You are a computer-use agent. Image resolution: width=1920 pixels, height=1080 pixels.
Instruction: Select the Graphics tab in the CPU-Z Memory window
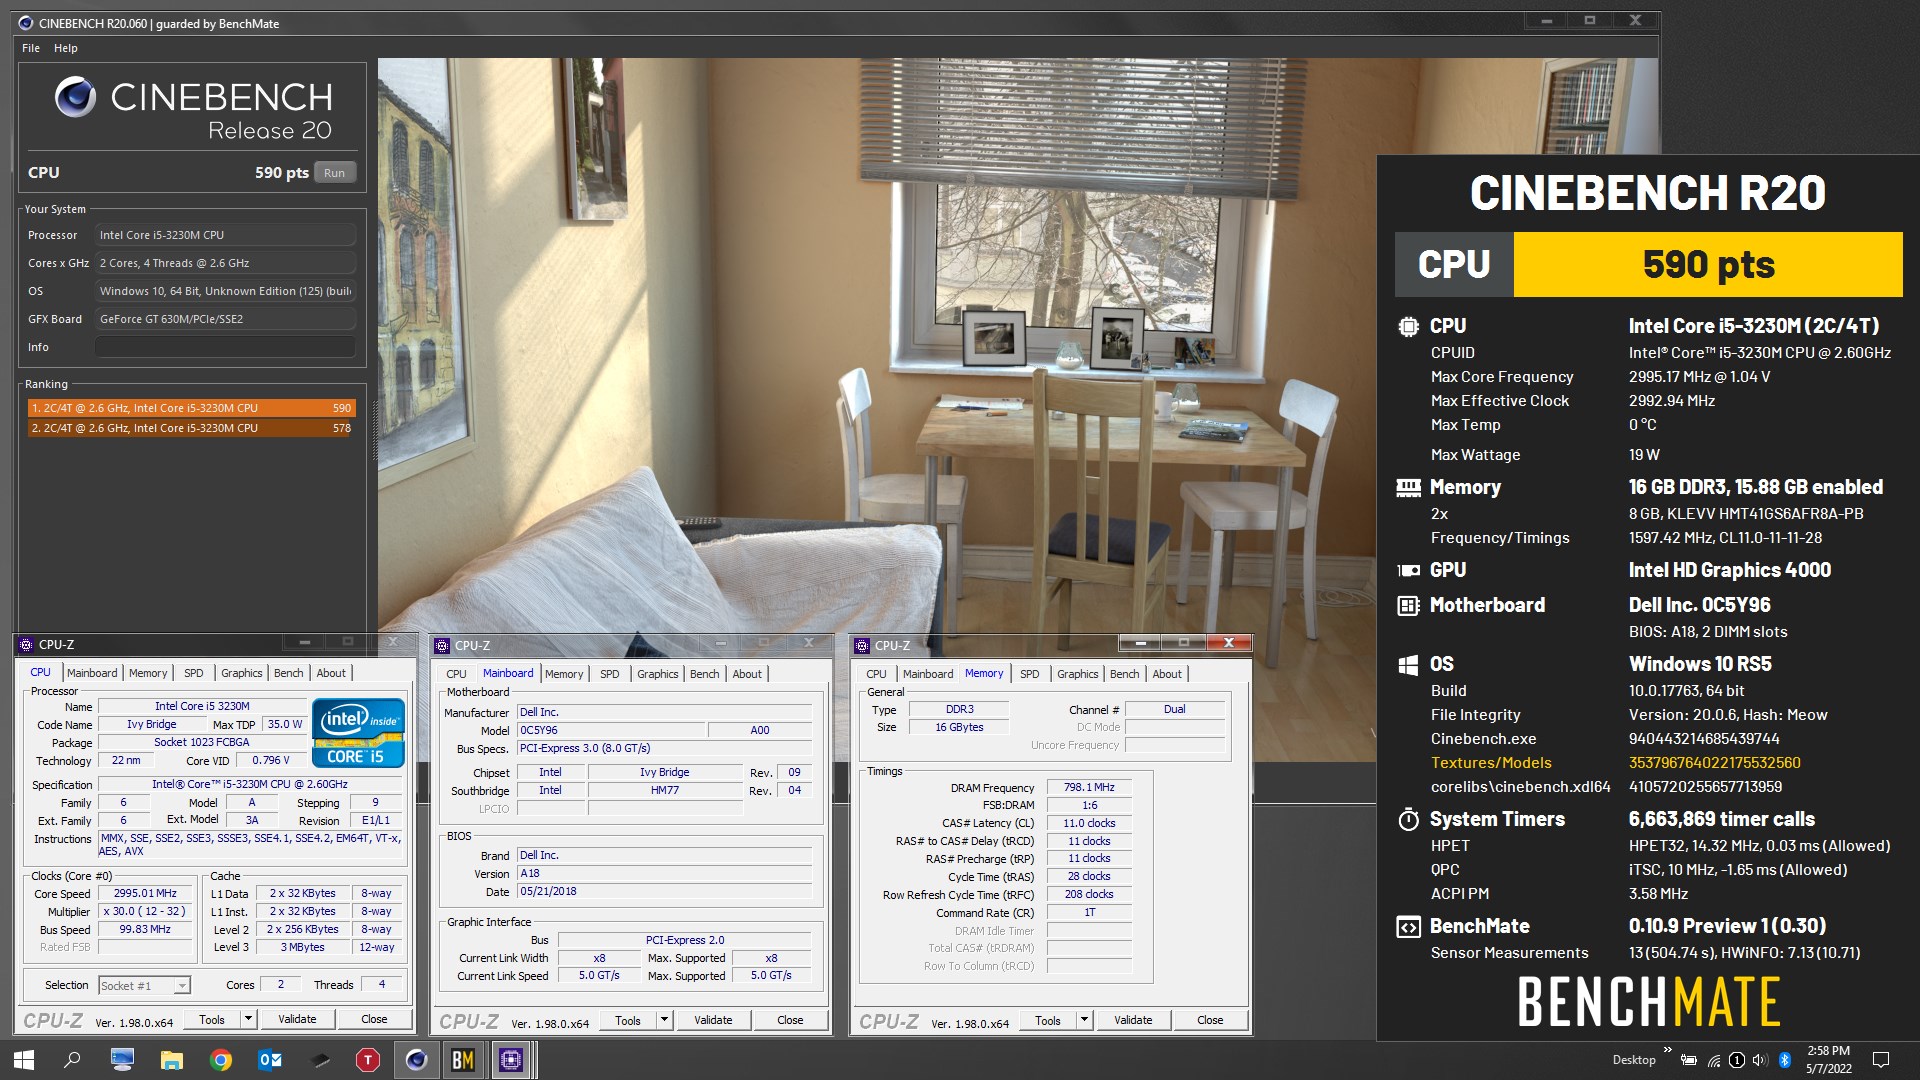click(x=1078, y=674)
